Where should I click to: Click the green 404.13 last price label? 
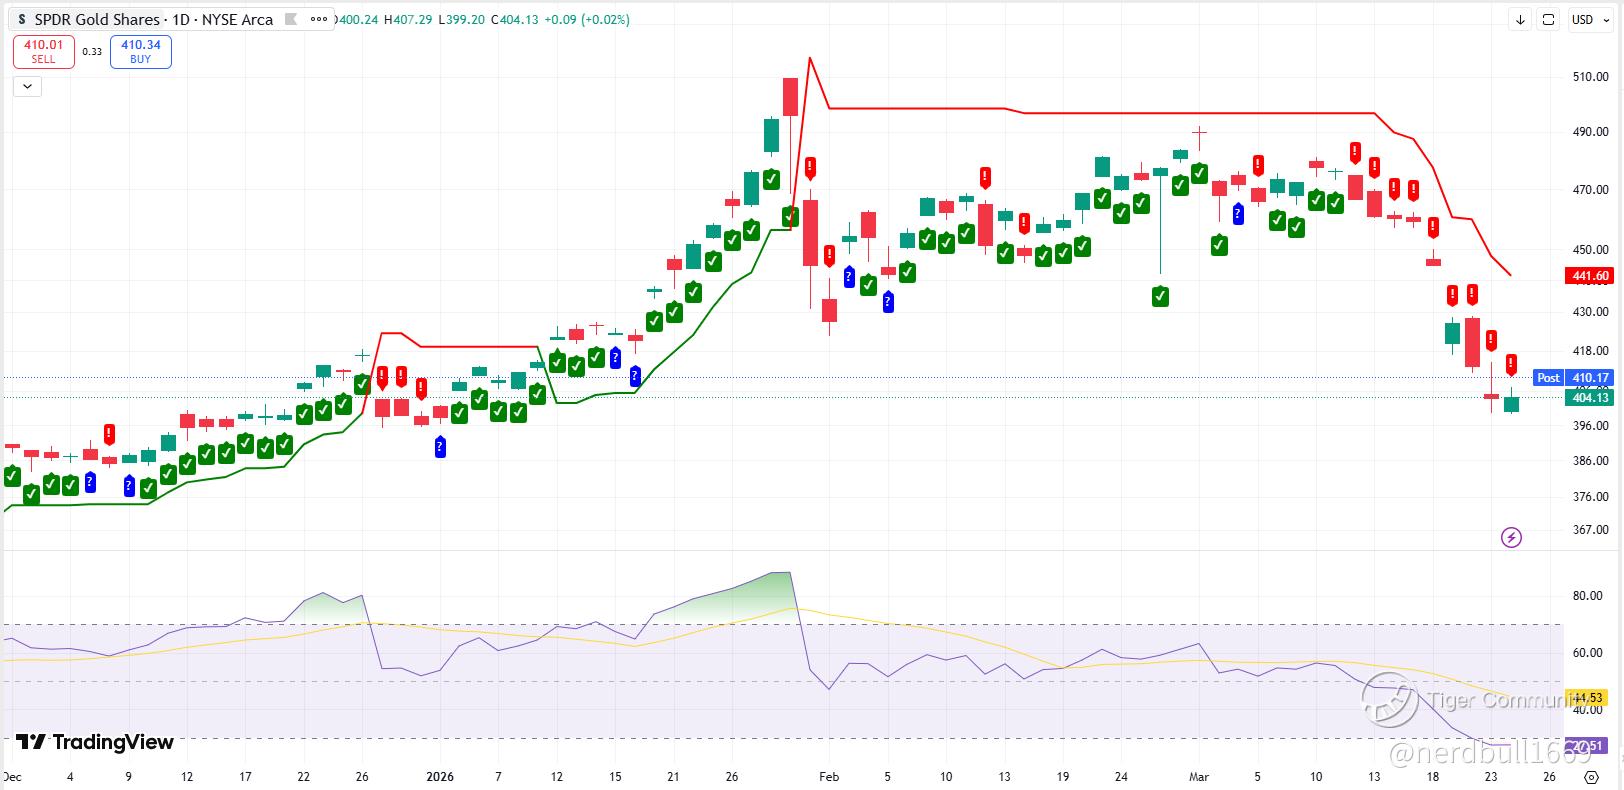click(x=1590, y=398)
